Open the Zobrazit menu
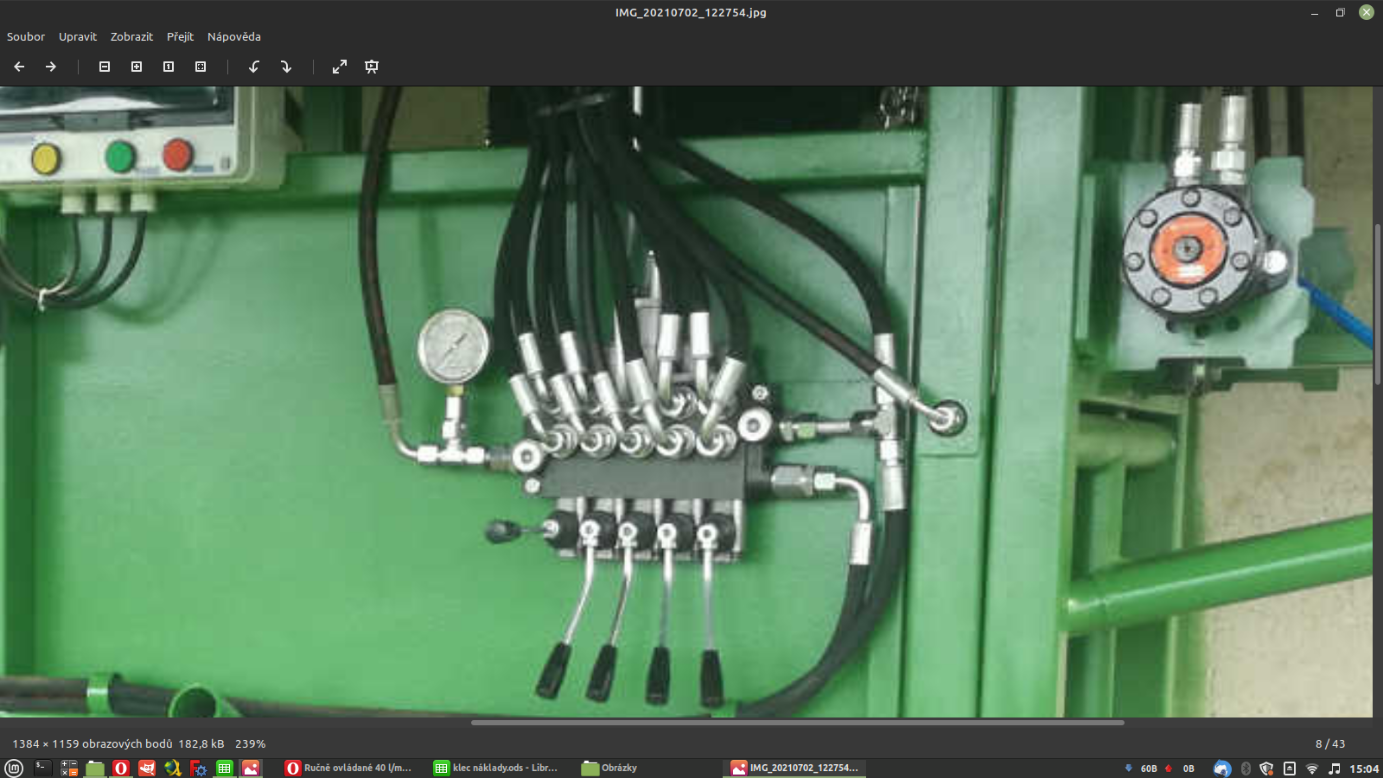This screenshot has height=778, width=1383. point(132,37)
